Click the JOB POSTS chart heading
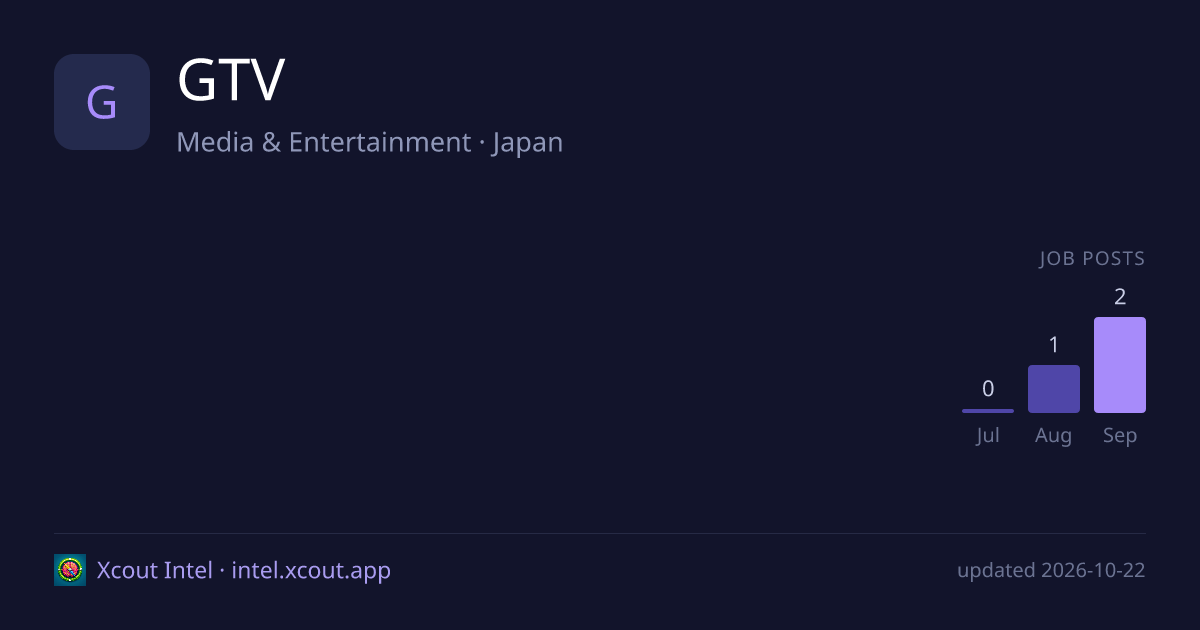Screen dimensions: 1200x630 [1092, 259]
